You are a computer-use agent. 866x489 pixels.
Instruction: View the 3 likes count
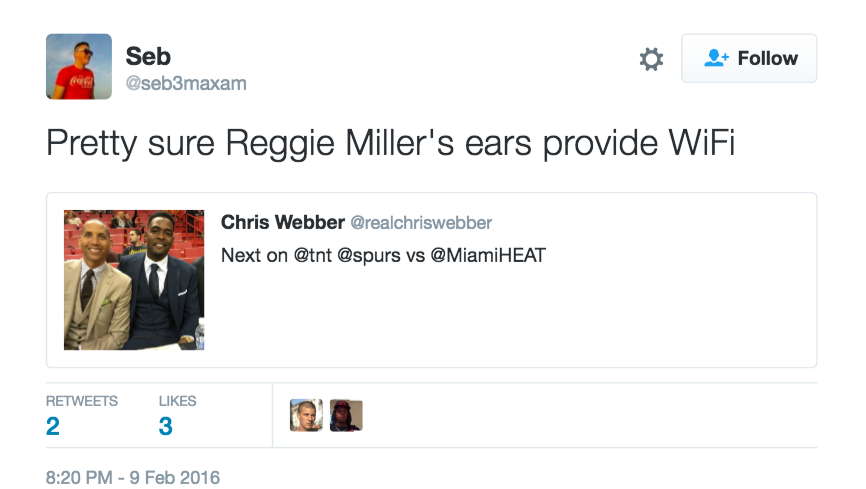(x=166, y=426)
